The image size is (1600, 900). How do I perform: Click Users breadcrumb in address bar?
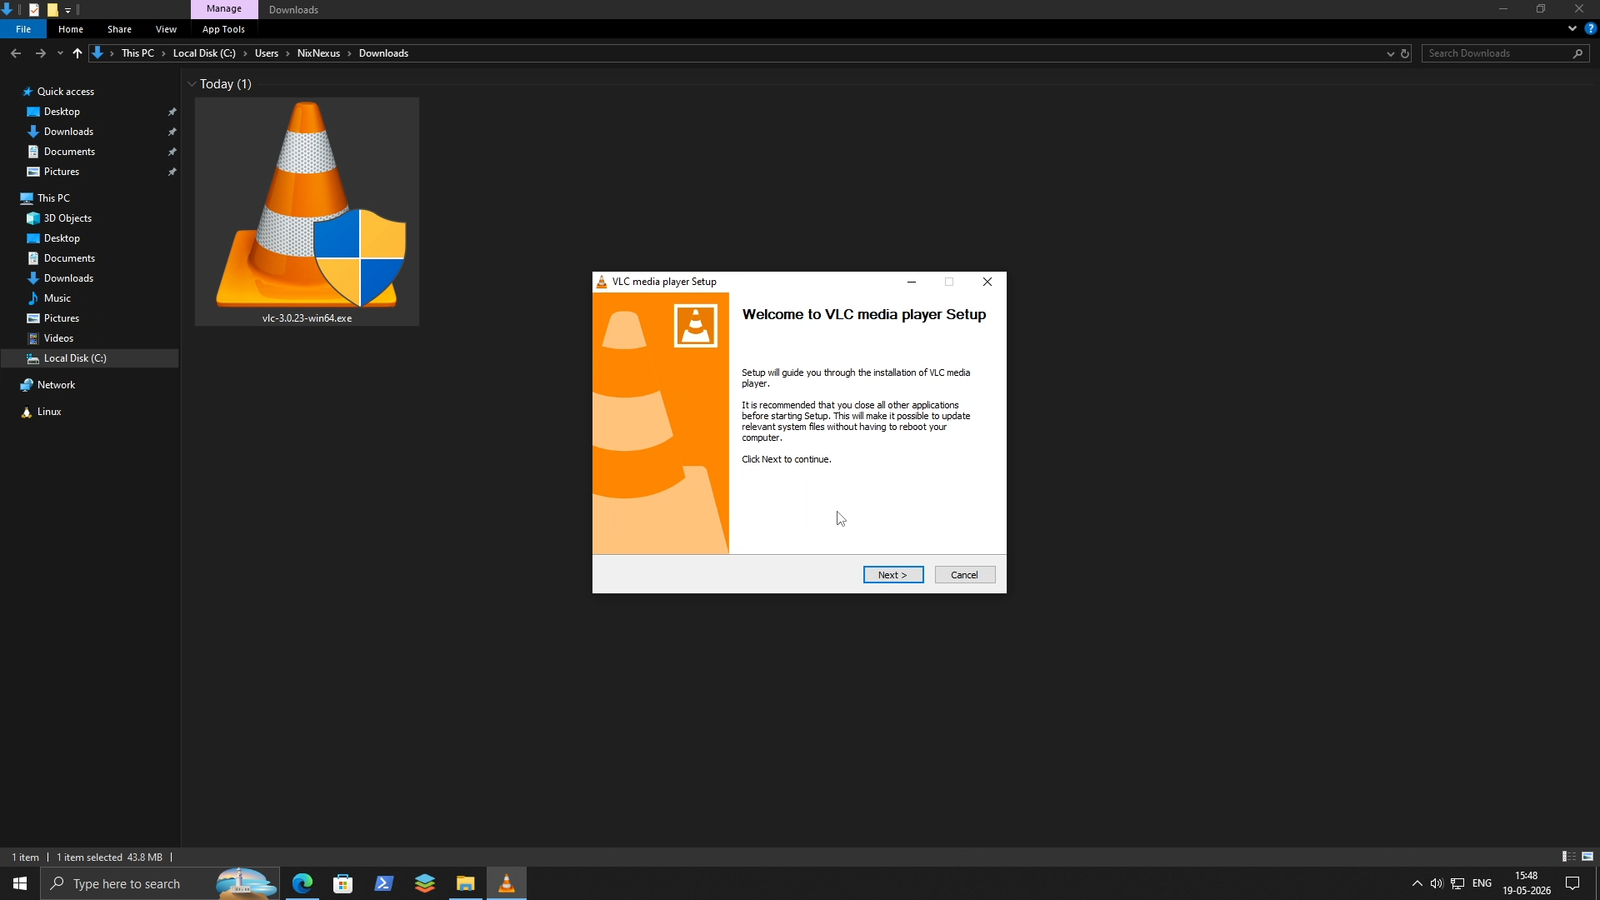point(266,53)
